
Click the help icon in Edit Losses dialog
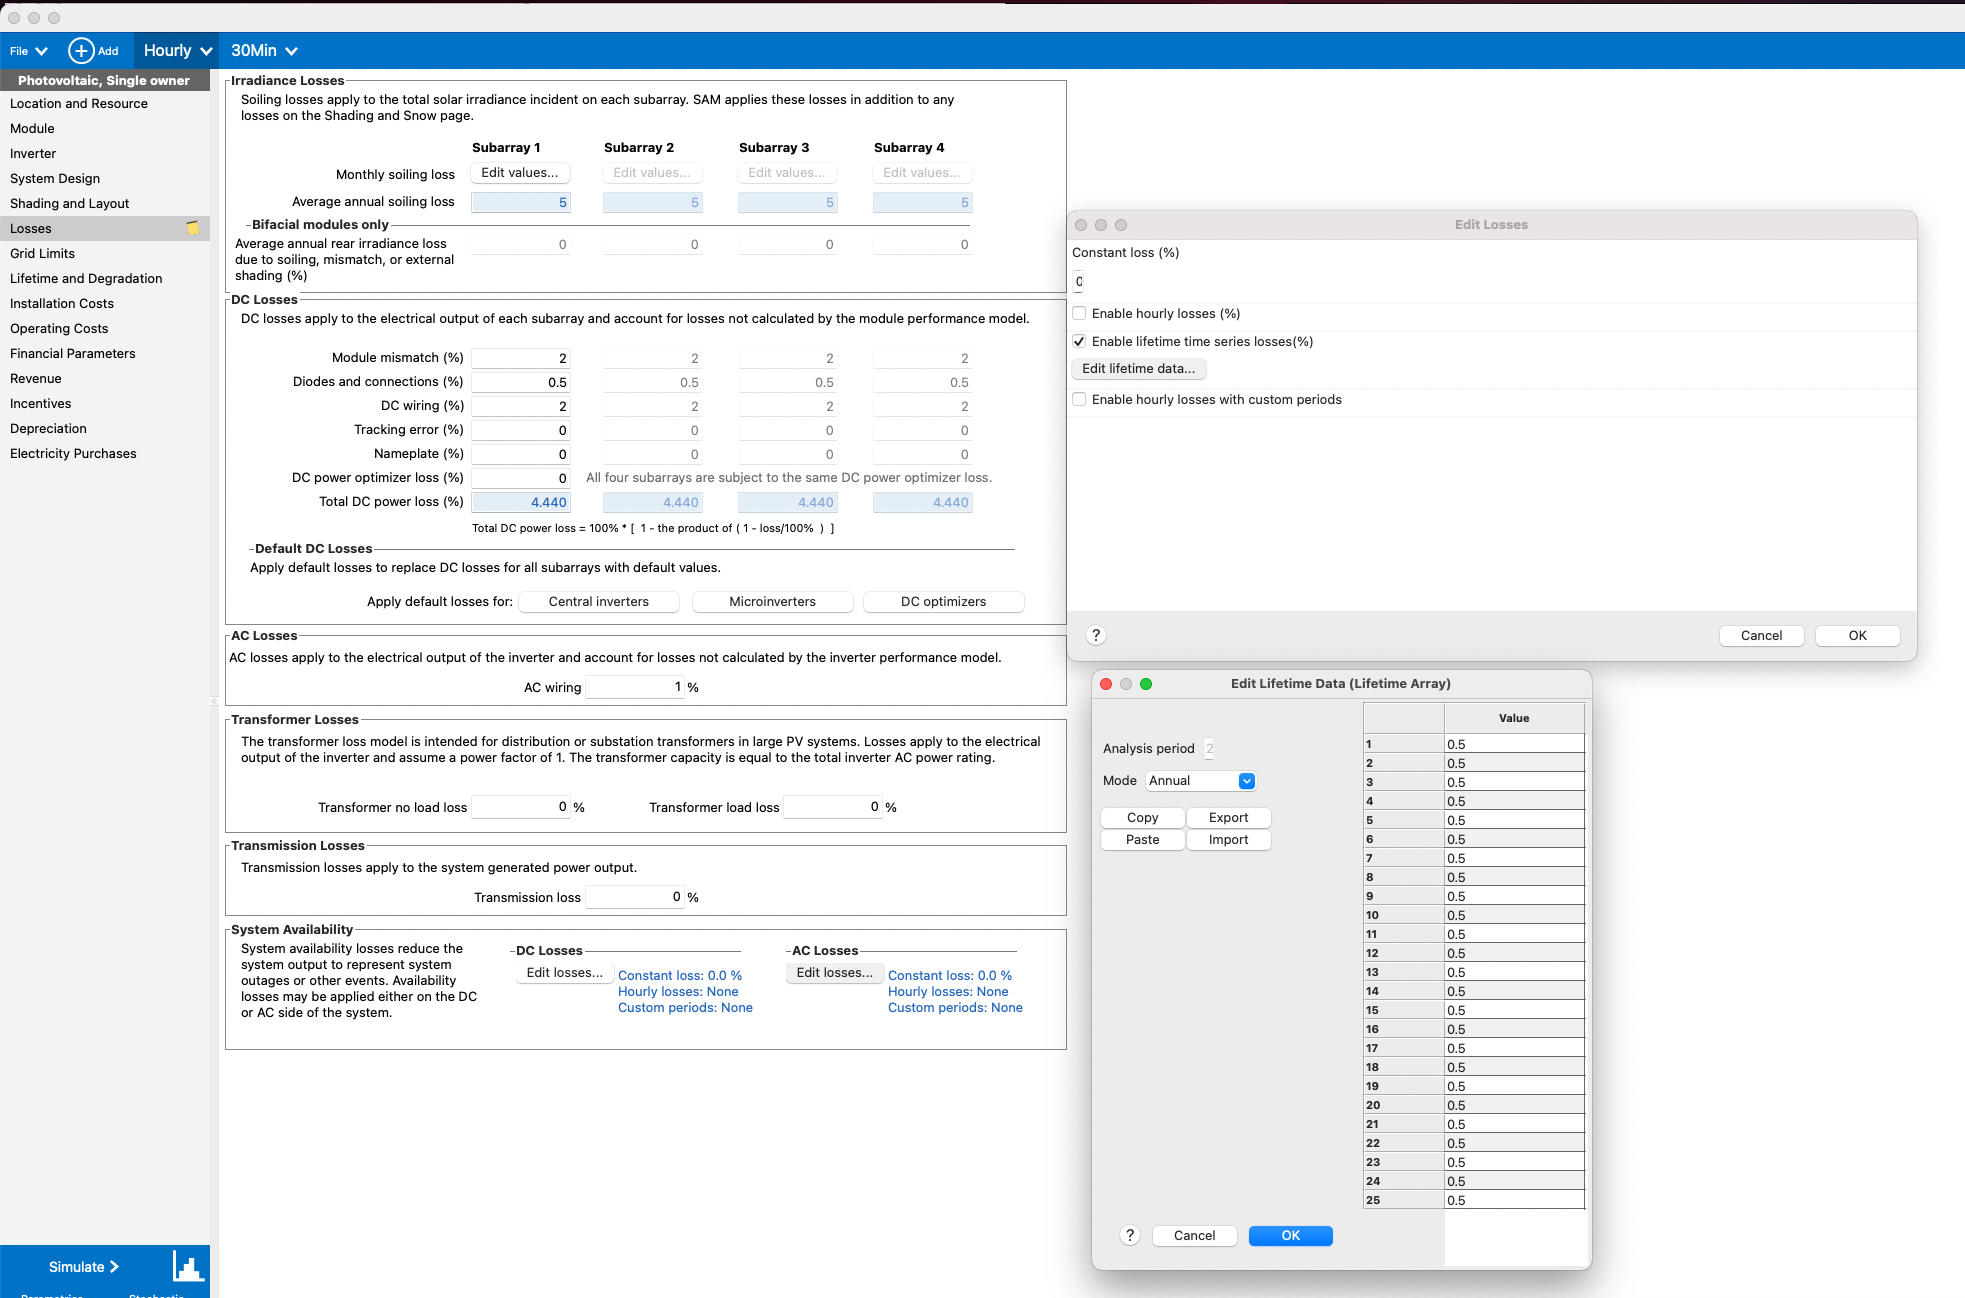click(1096, 636)
